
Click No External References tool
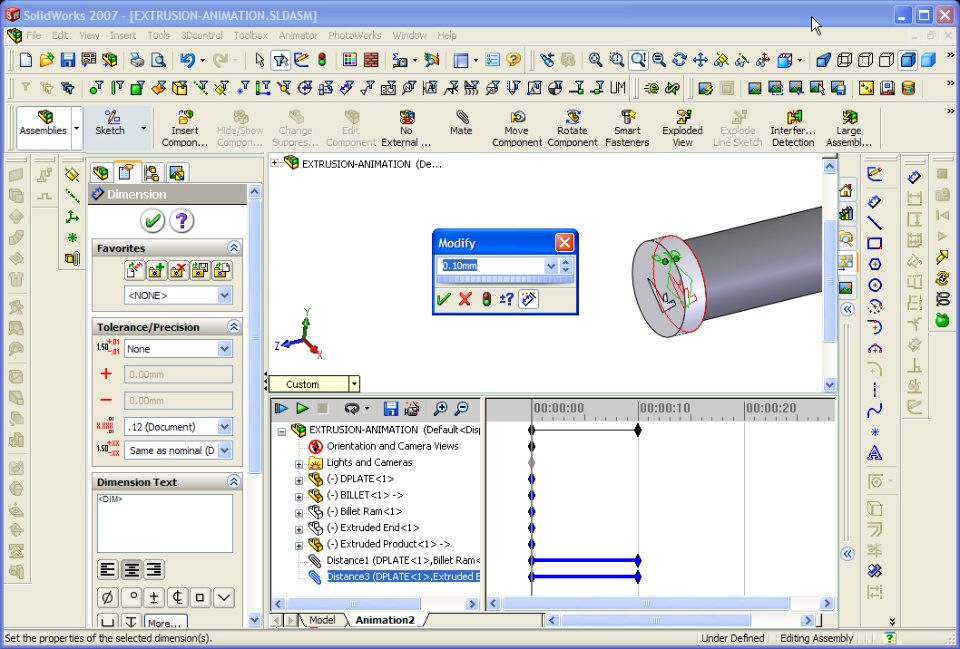click(x=406, y=129)
